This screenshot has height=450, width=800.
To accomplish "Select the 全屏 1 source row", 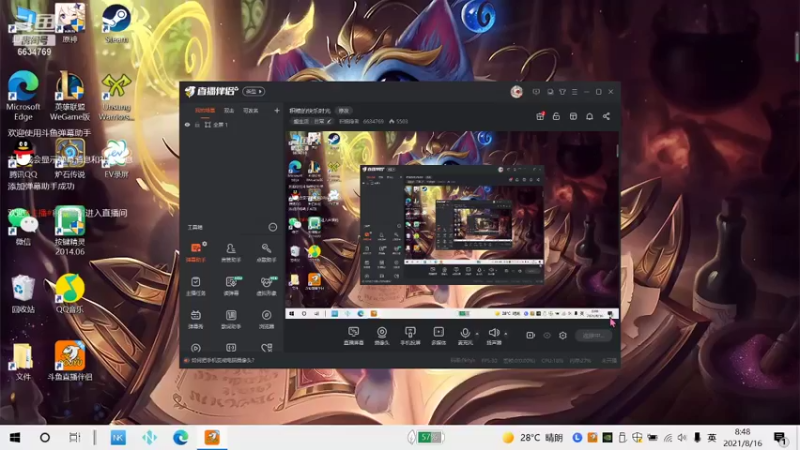I will [232, 124].
